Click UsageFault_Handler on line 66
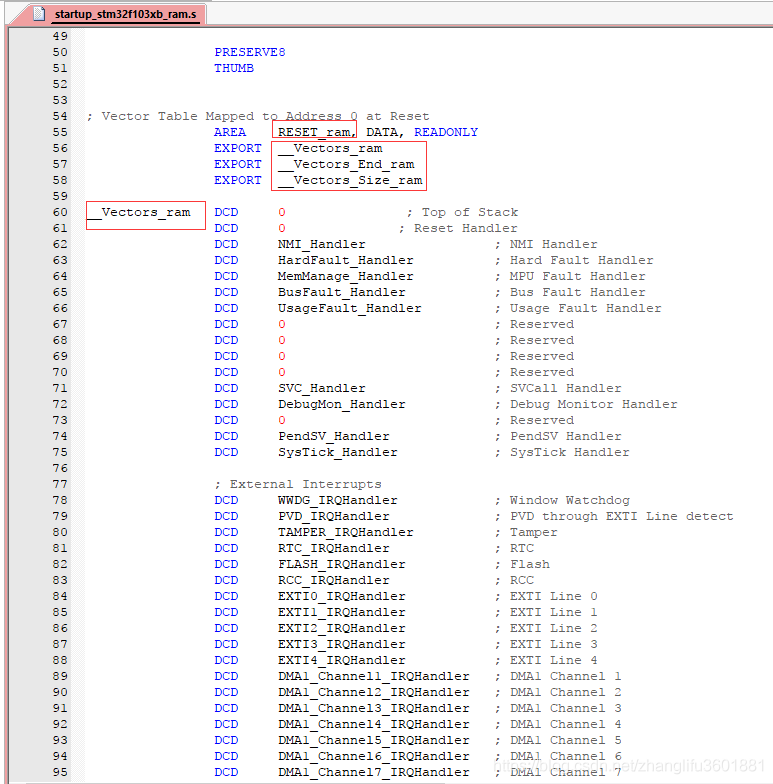Viewport: 773px width, 784px height. point(350,308)
